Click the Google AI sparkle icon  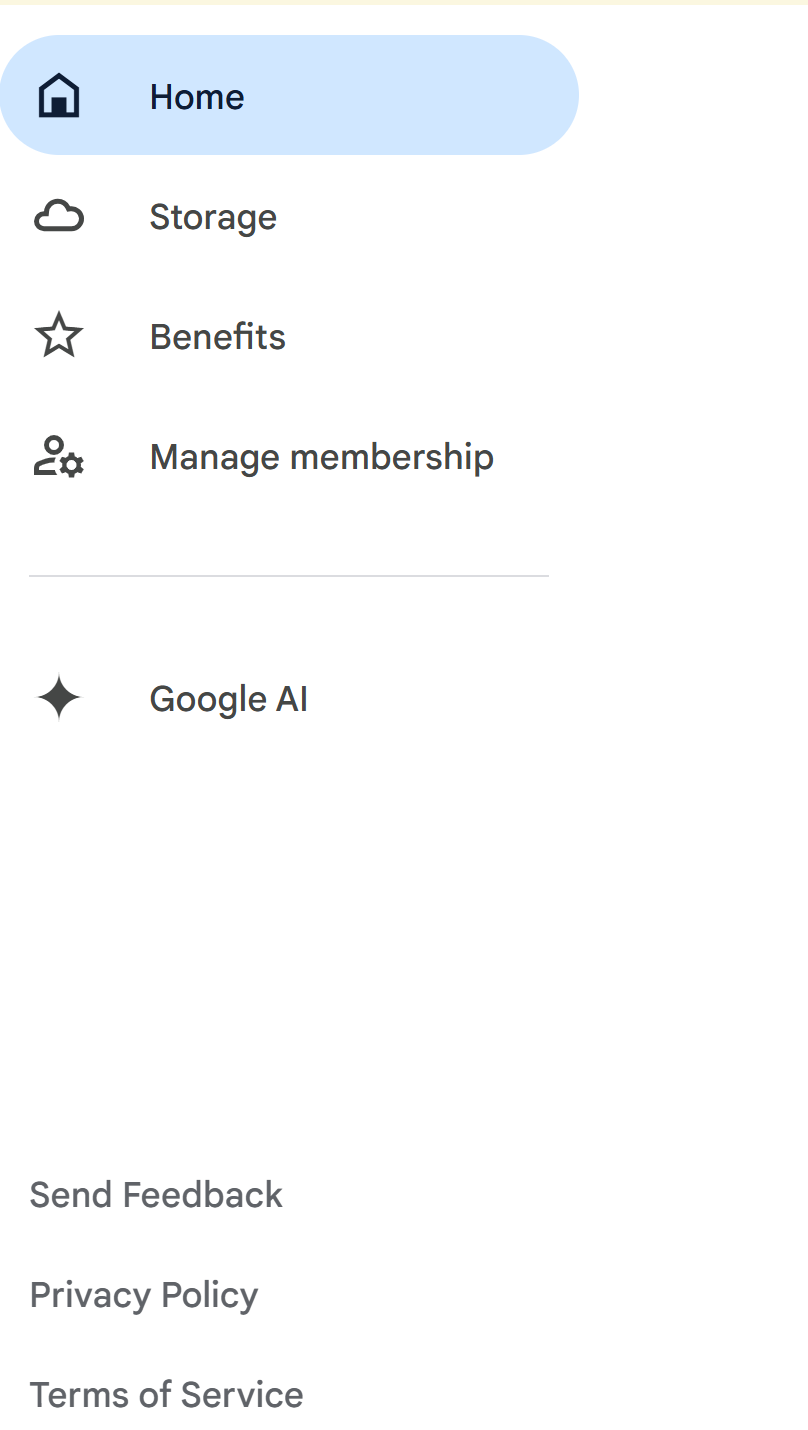(59, 698)
